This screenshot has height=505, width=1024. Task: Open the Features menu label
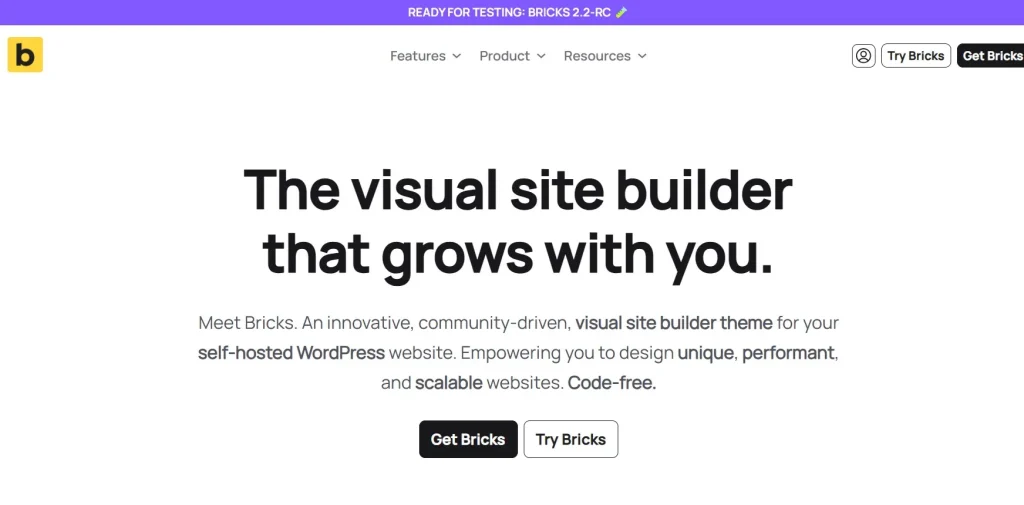coord(418,56)
